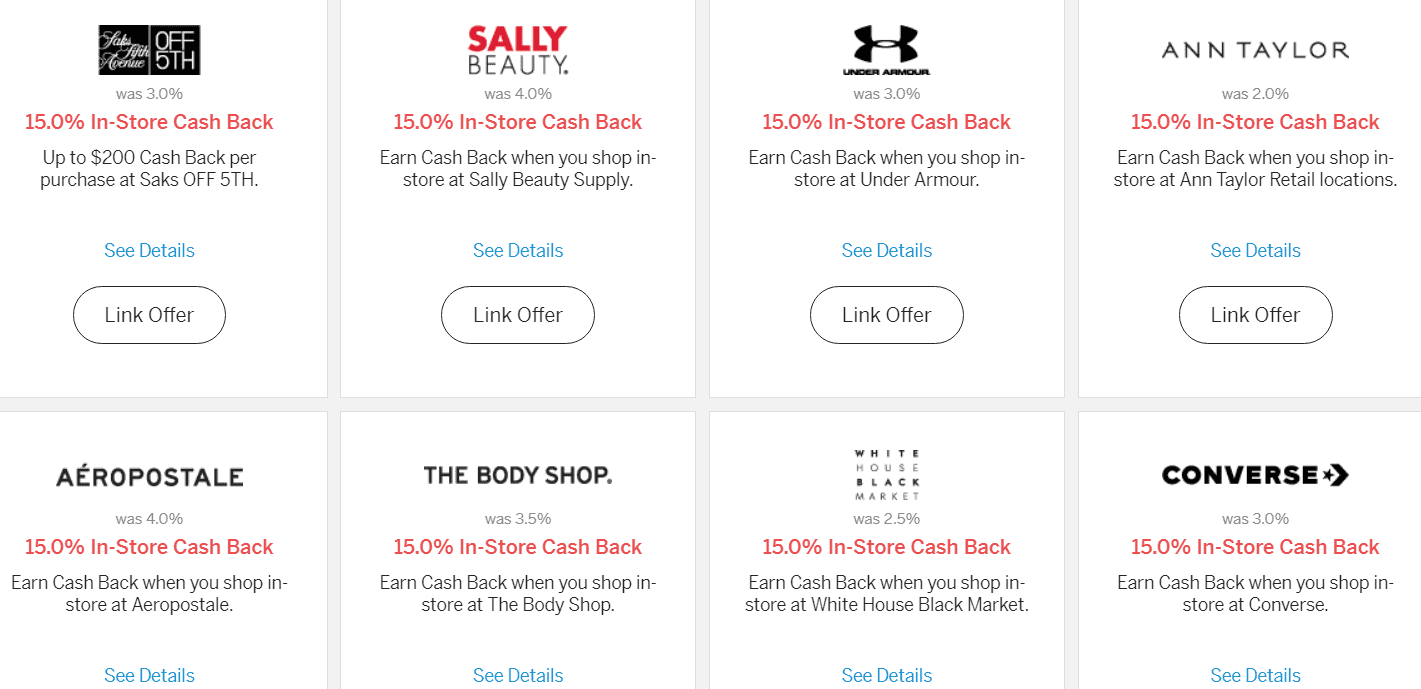Image resolution: width=1421 pixels, height=689 pixels.
Task: Open See Details for Under Armour
Action: click(x=886, y=251)
